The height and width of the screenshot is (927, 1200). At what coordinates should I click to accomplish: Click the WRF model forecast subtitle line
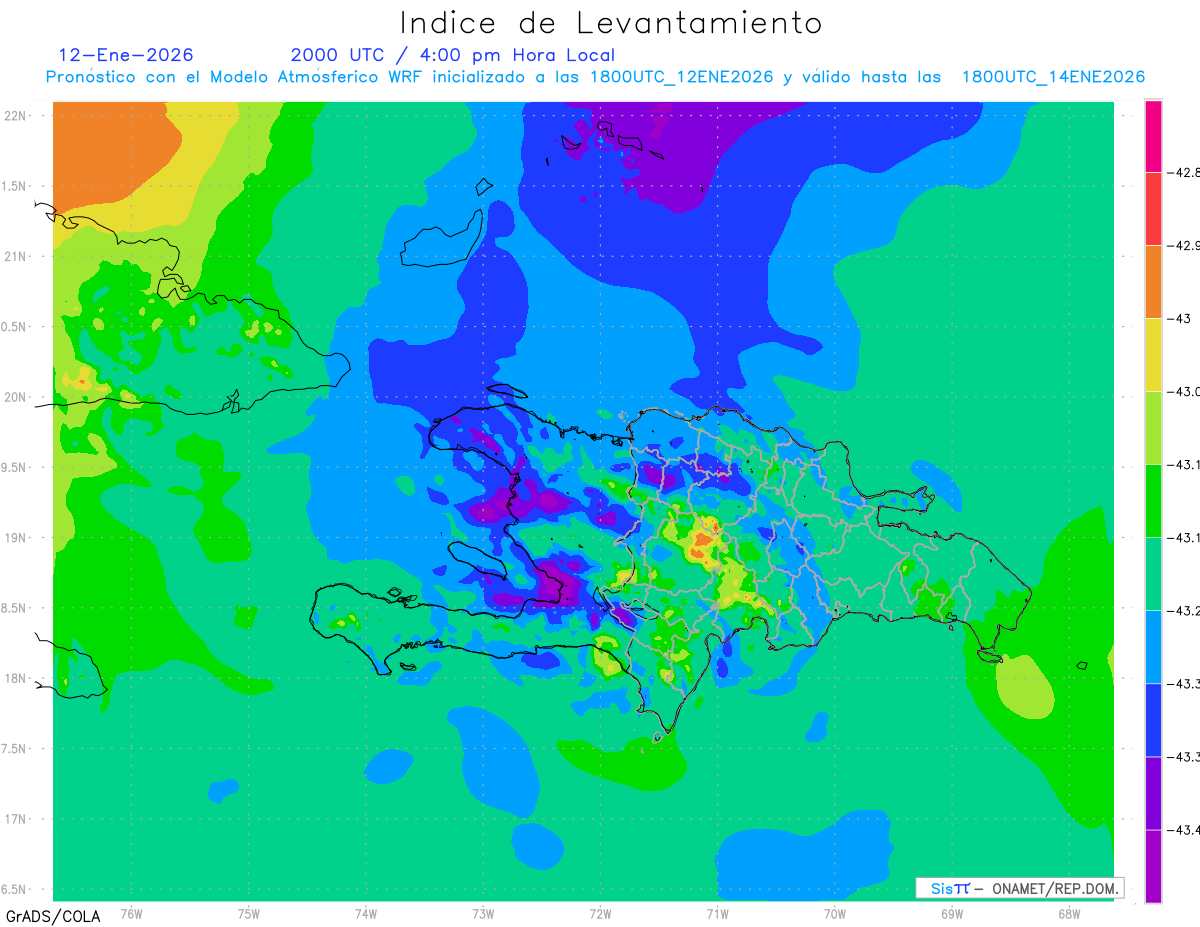pyautogui.click(x=595, y=77)
